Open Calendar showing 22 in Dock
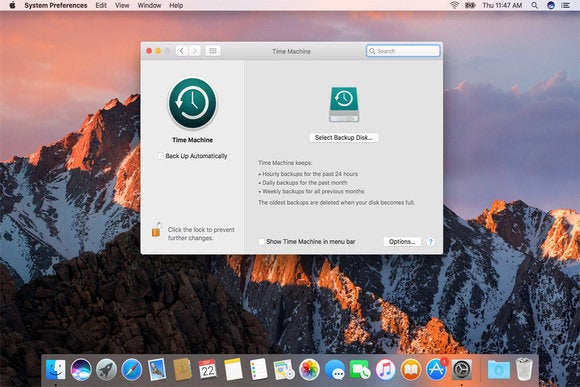The height and width of the screenshot is (387, 580). (207, 369)
